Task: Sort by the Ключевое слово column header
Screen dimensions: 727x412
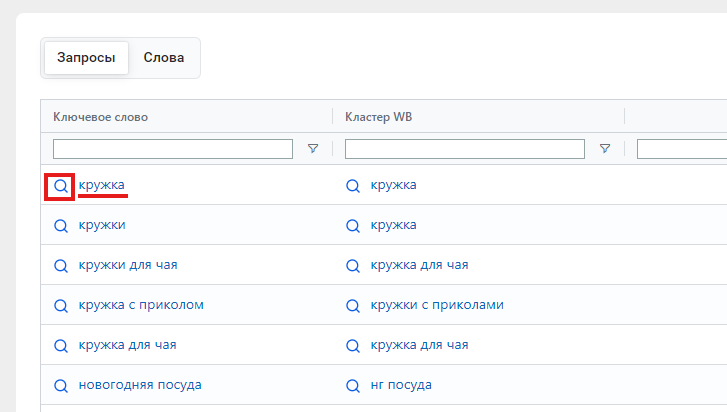Action: point(100,117)
